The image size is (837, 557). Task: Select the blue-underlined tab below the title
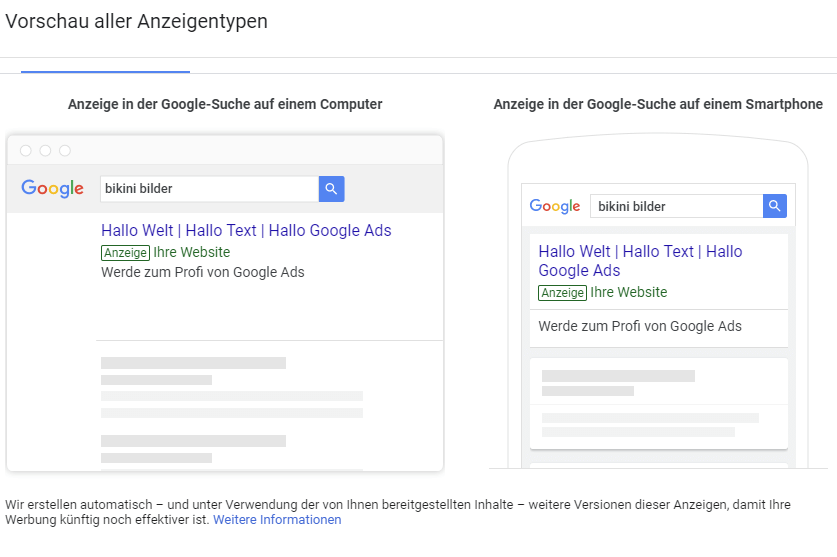105,66
